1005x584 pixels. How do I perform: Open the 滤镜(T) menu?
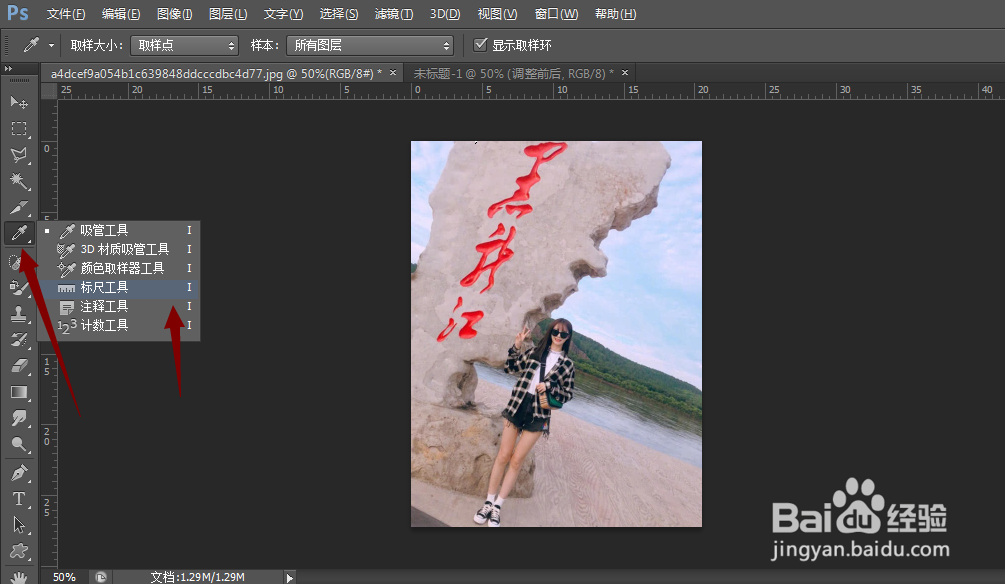pyautogui.click(x=394, y=13)
